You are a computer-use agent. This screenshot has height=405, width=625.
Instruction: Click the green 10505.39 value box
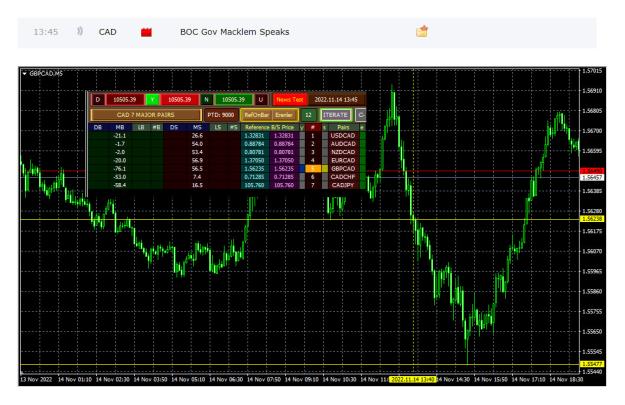[233, 100]
